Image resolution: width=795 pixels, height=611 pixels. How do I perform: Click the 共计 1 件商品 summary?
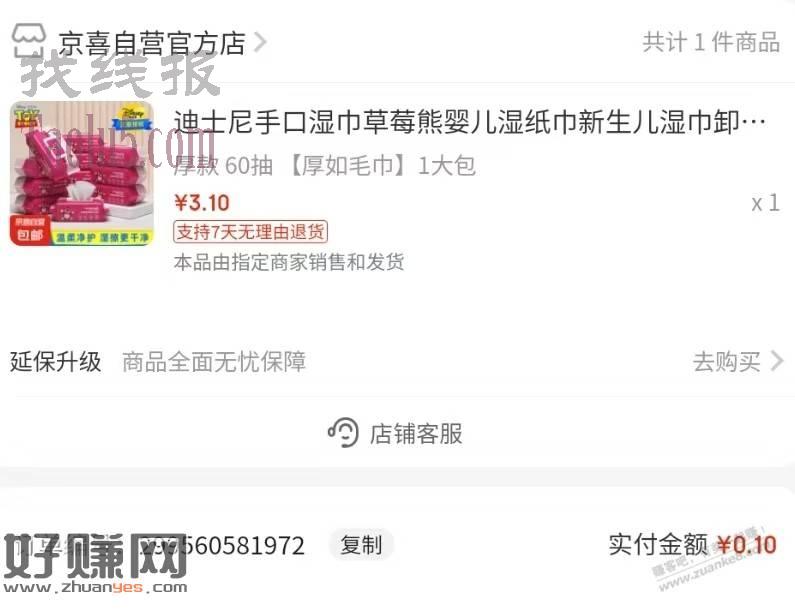point(711,42)
